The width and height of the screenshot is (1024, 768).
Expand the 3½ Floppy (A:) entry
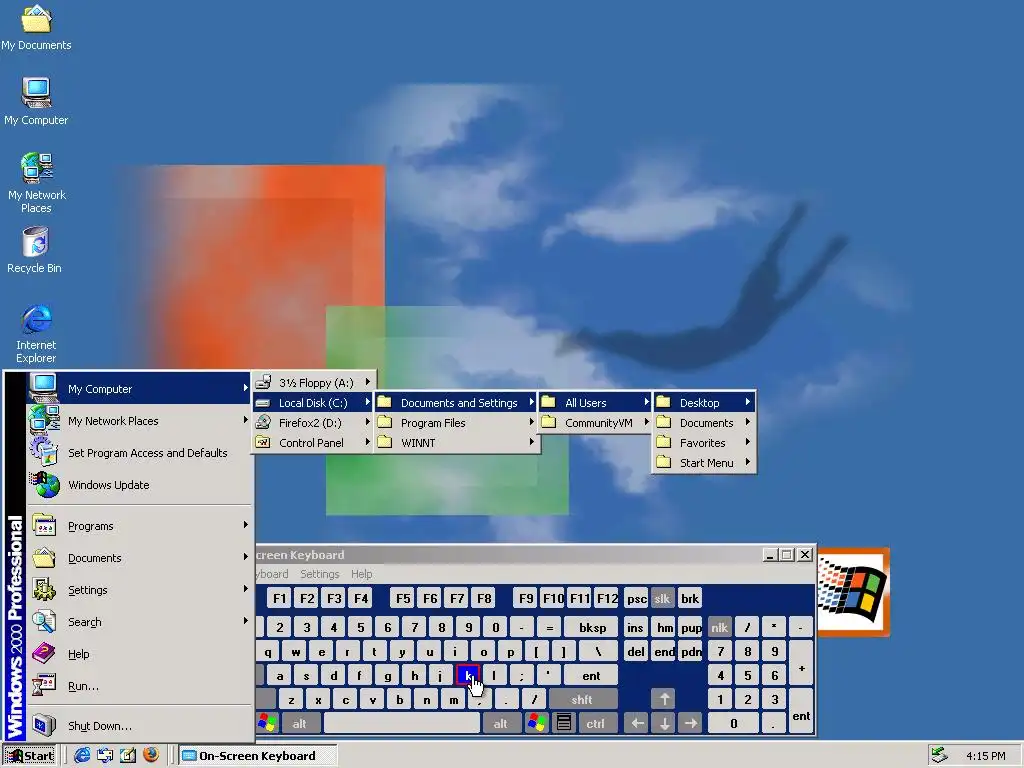click(313, 383)
